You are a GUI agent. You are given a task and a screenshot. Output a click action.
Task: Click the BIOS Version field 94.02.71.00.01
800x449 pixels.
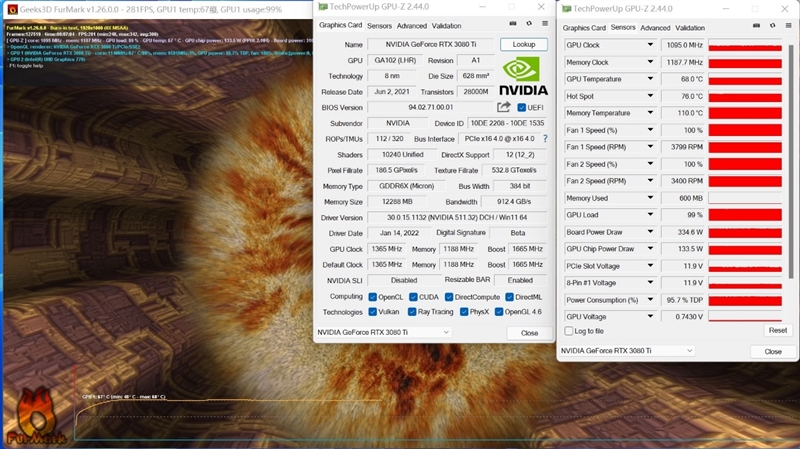pyautogui.click(x=431, y=107)
